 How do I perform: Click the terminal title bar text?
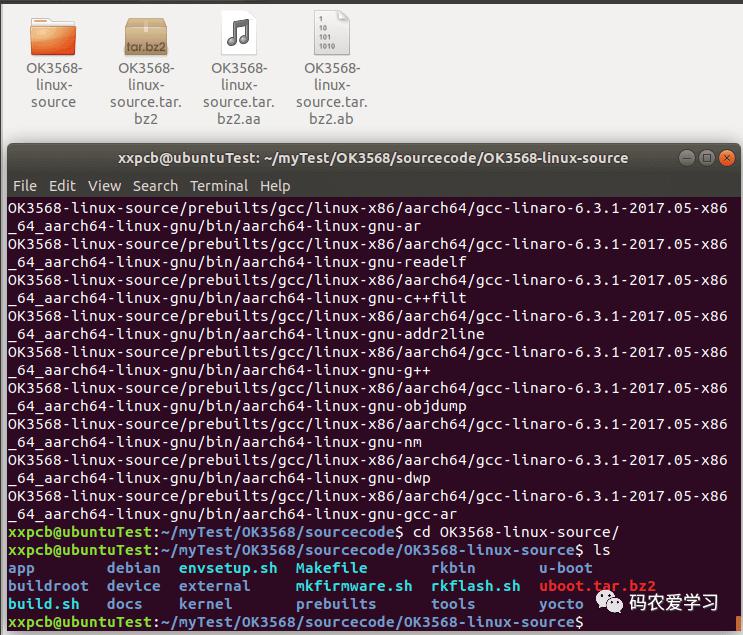373,158
